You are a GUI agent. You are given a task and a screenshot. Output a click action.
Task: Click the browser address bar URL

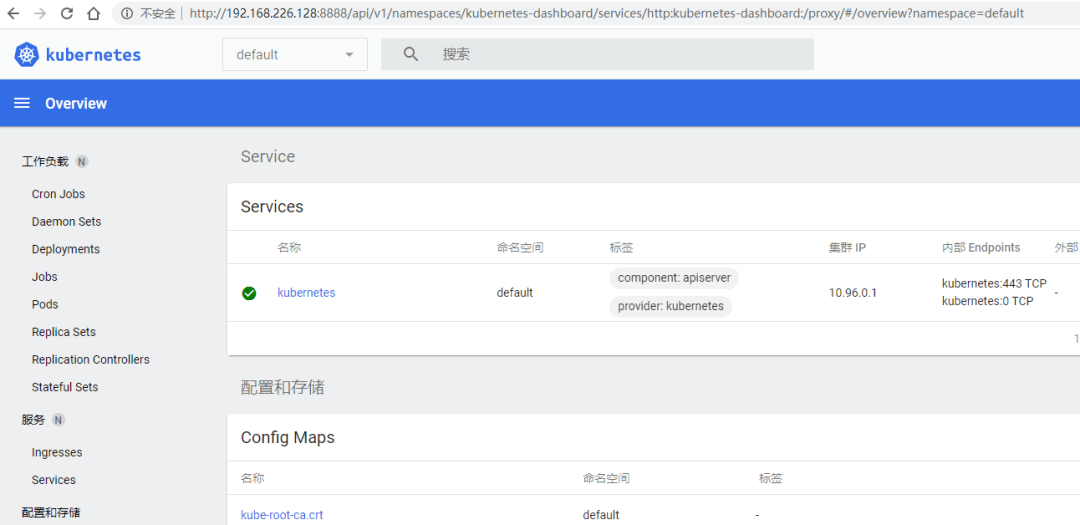tap(606, 13)
